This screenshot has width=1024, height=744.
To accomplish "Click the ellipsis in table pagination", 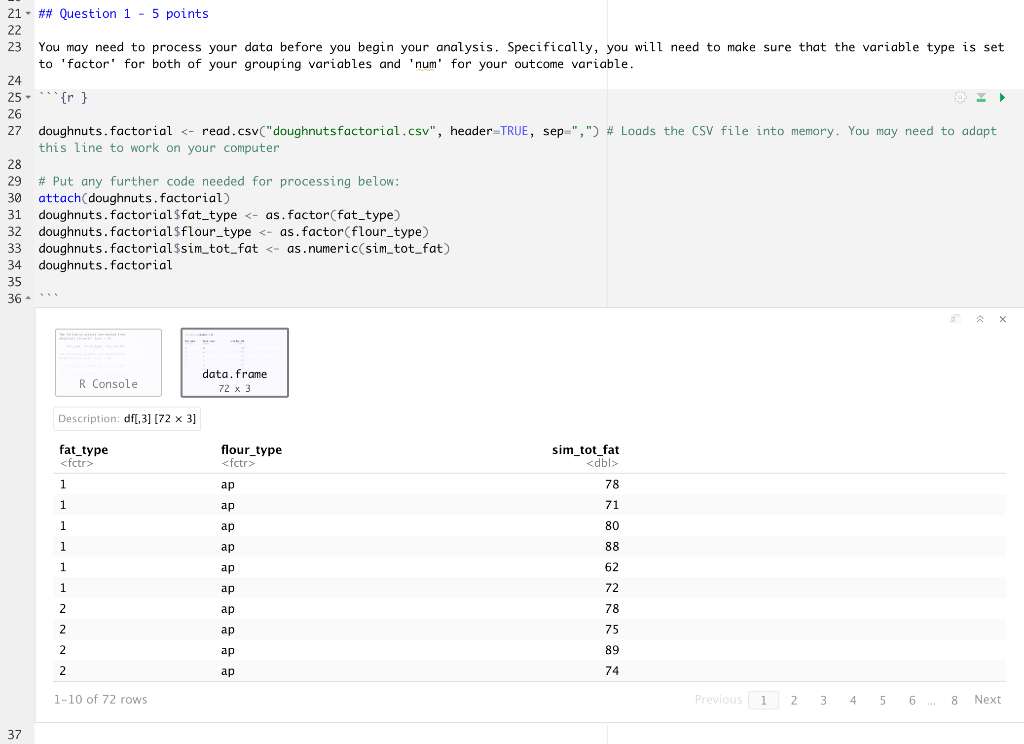I will tap(931, 702).
